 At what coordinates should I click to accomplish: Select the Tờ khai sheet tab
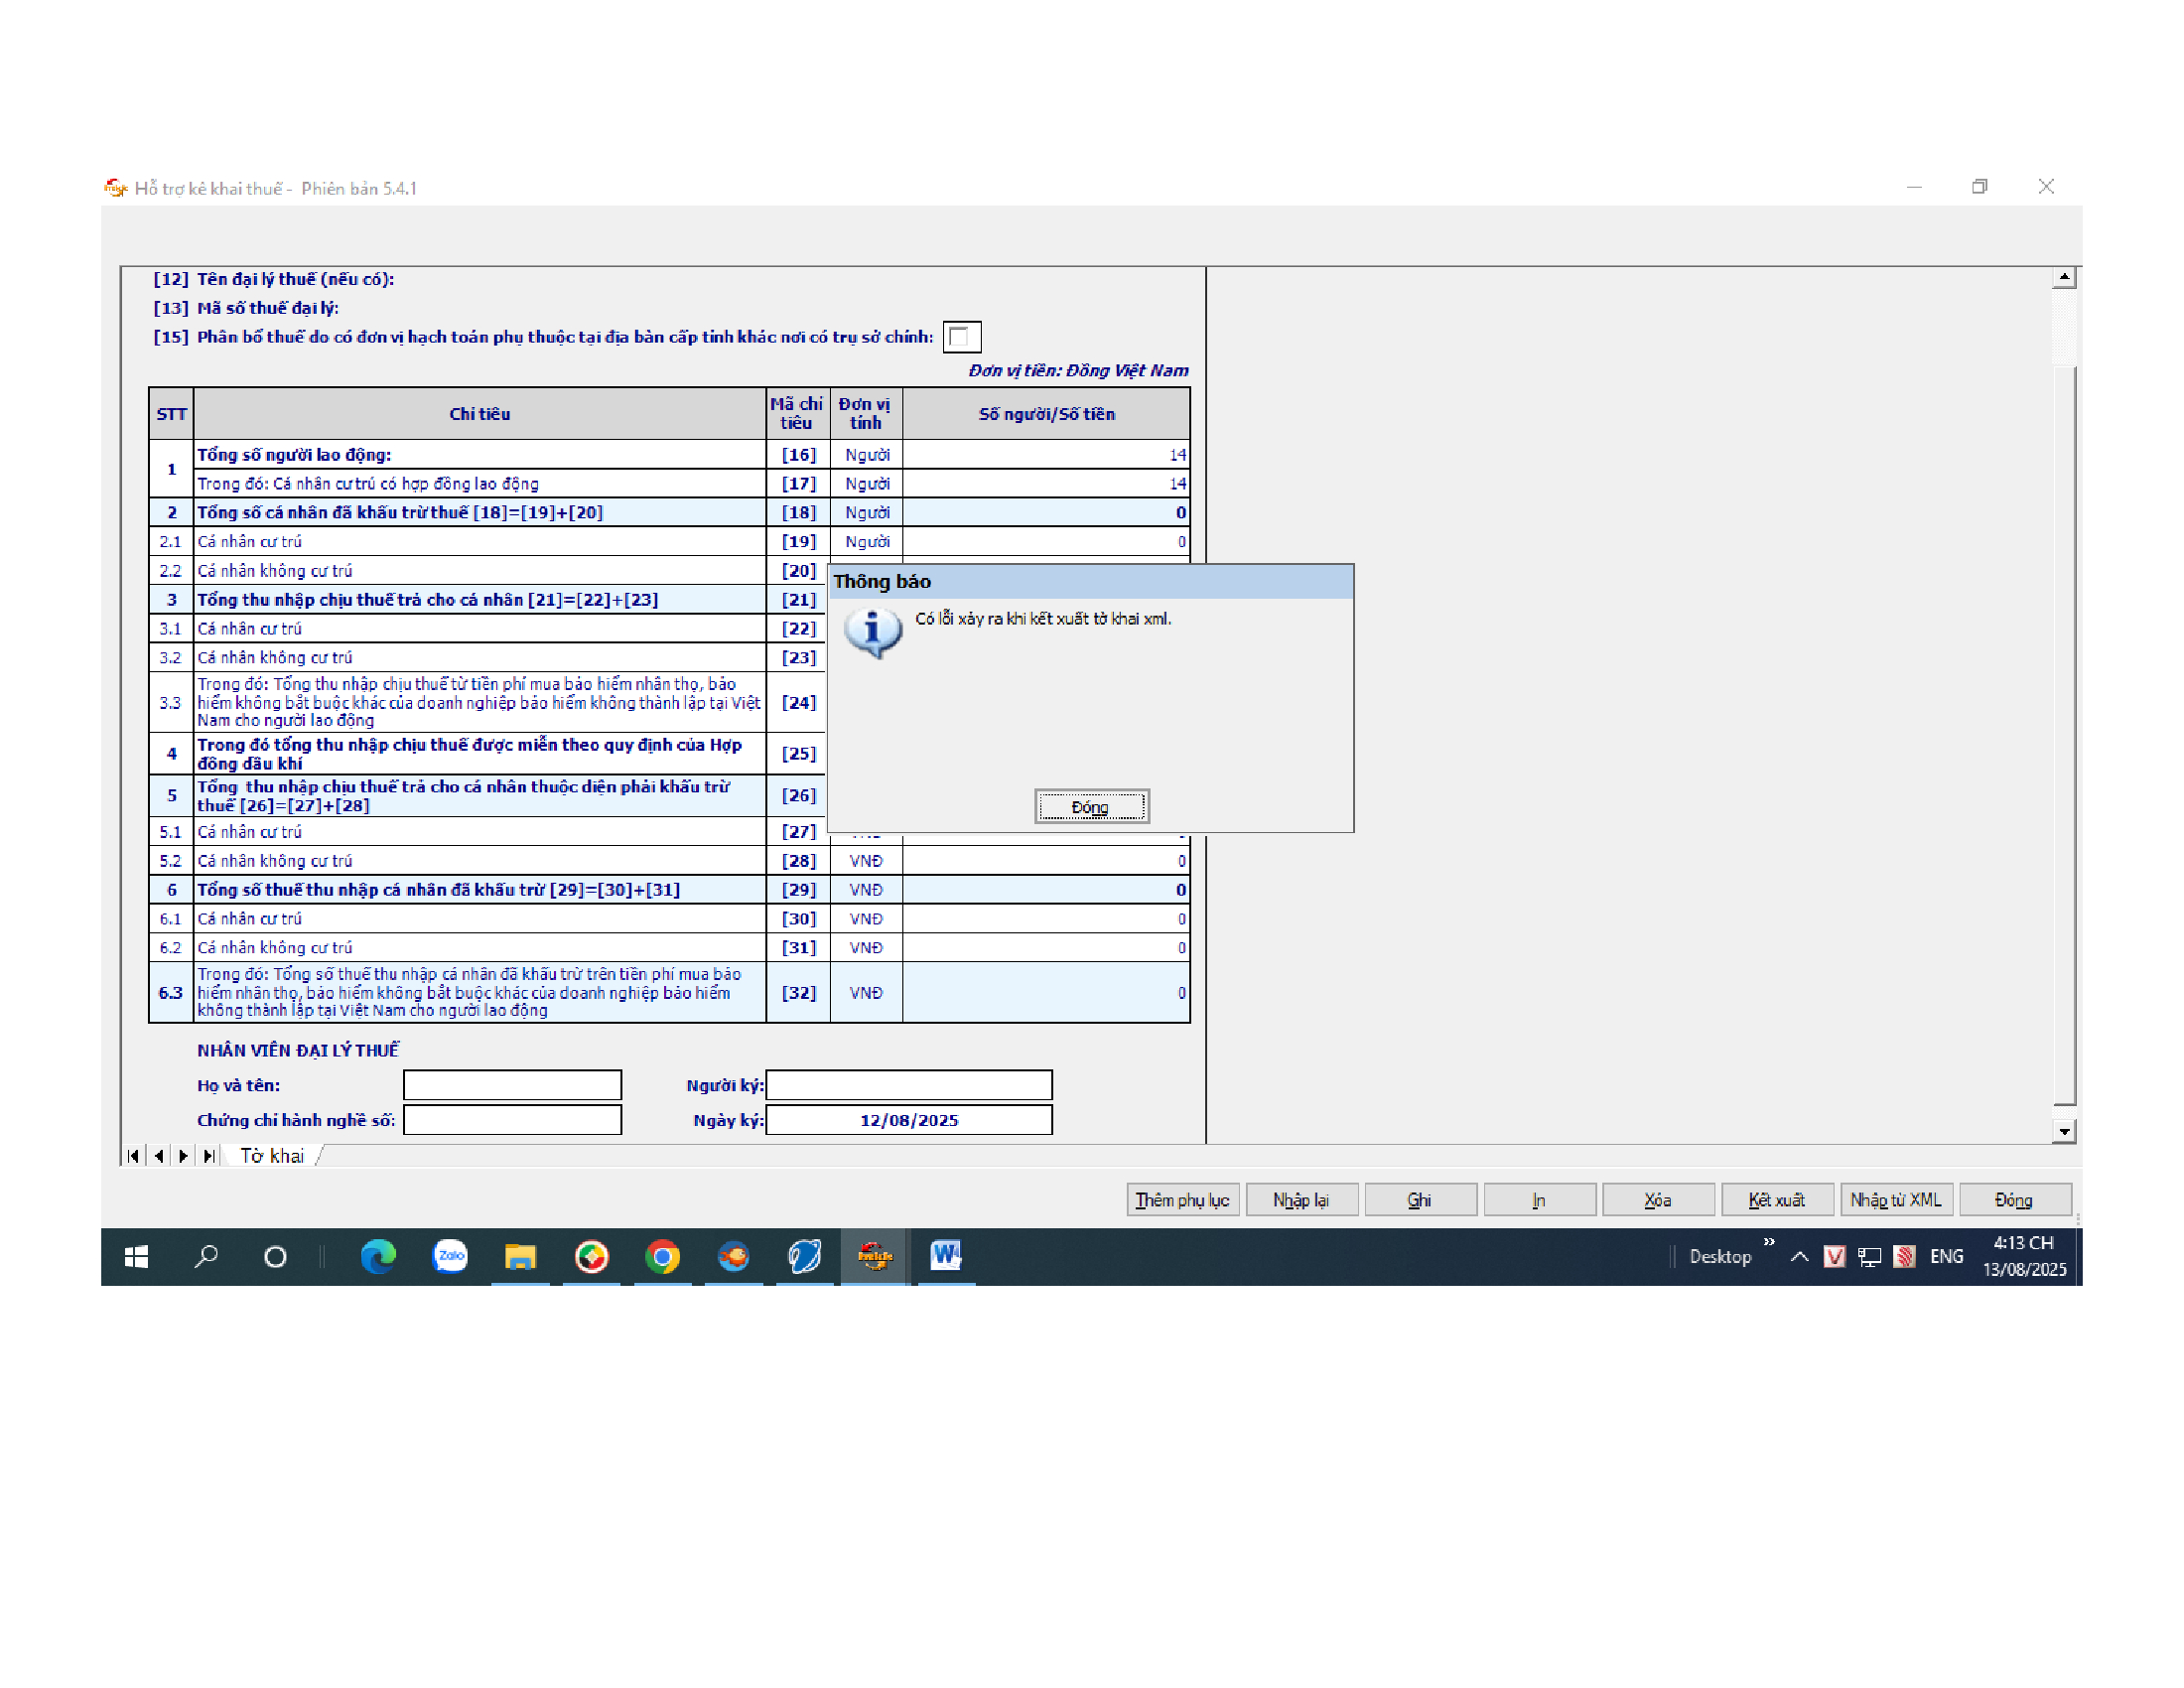tap(272, 1156)
